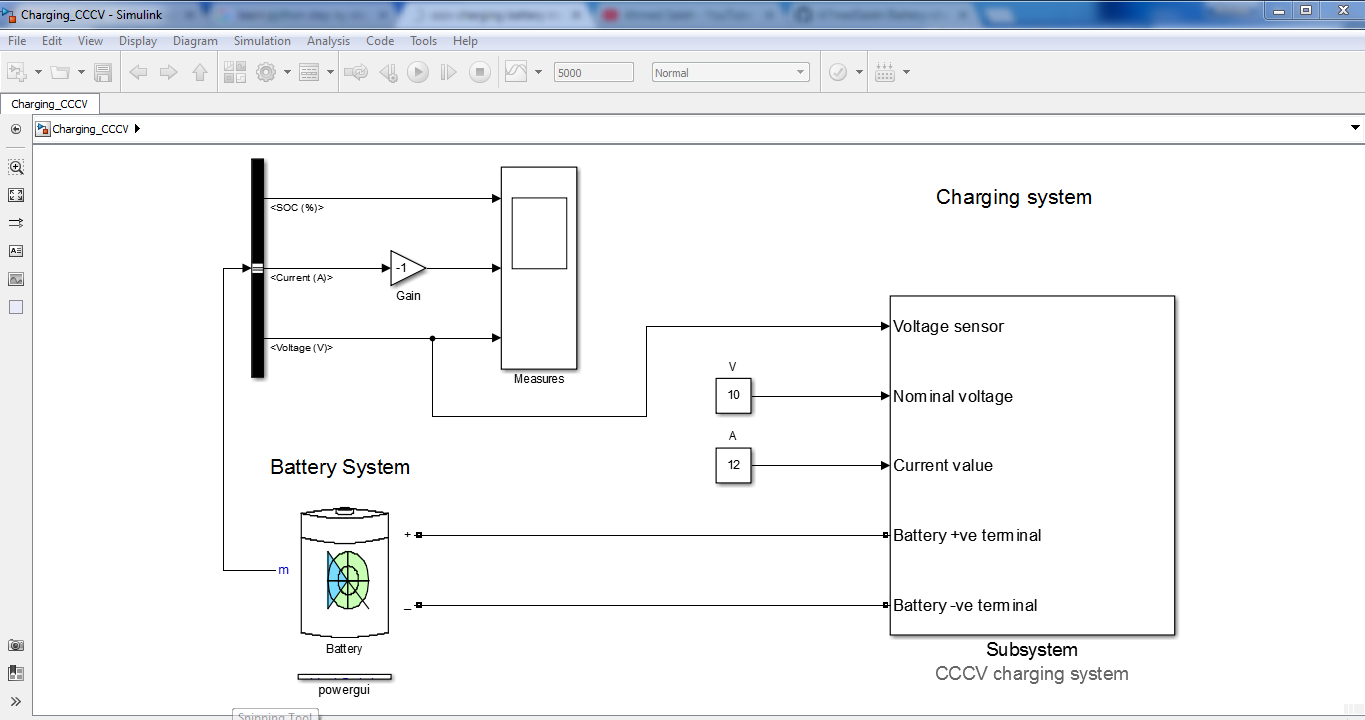
Task: Select the Zoom tool in left palette
Action: click(16, 167)
